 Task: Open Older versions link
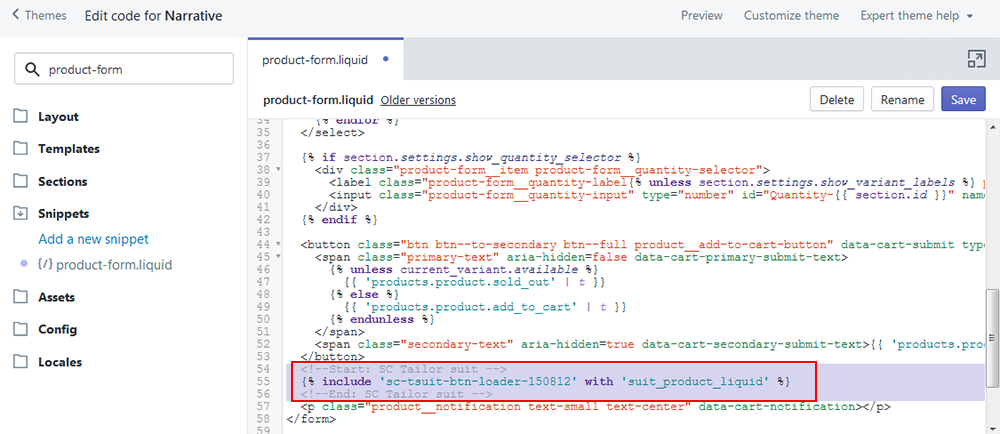(x=418, y=101)
